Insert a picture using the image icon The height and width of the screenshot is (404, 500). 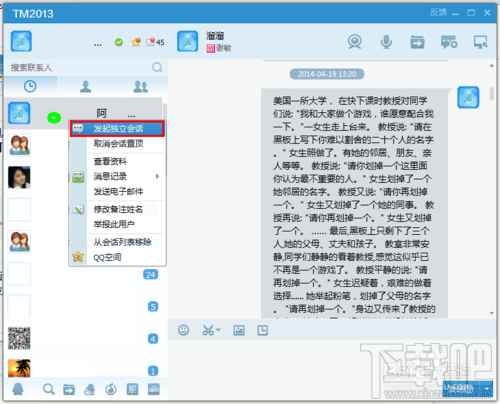pyautogui.click(x=239, y=330)
